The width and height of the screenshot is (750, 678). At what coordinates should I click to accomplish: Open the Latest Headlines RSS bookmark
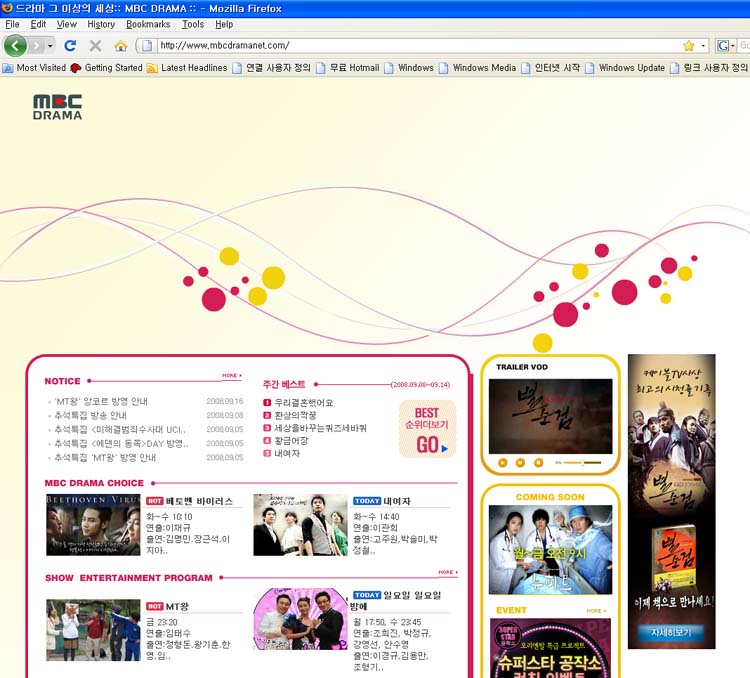pos(187,68)
